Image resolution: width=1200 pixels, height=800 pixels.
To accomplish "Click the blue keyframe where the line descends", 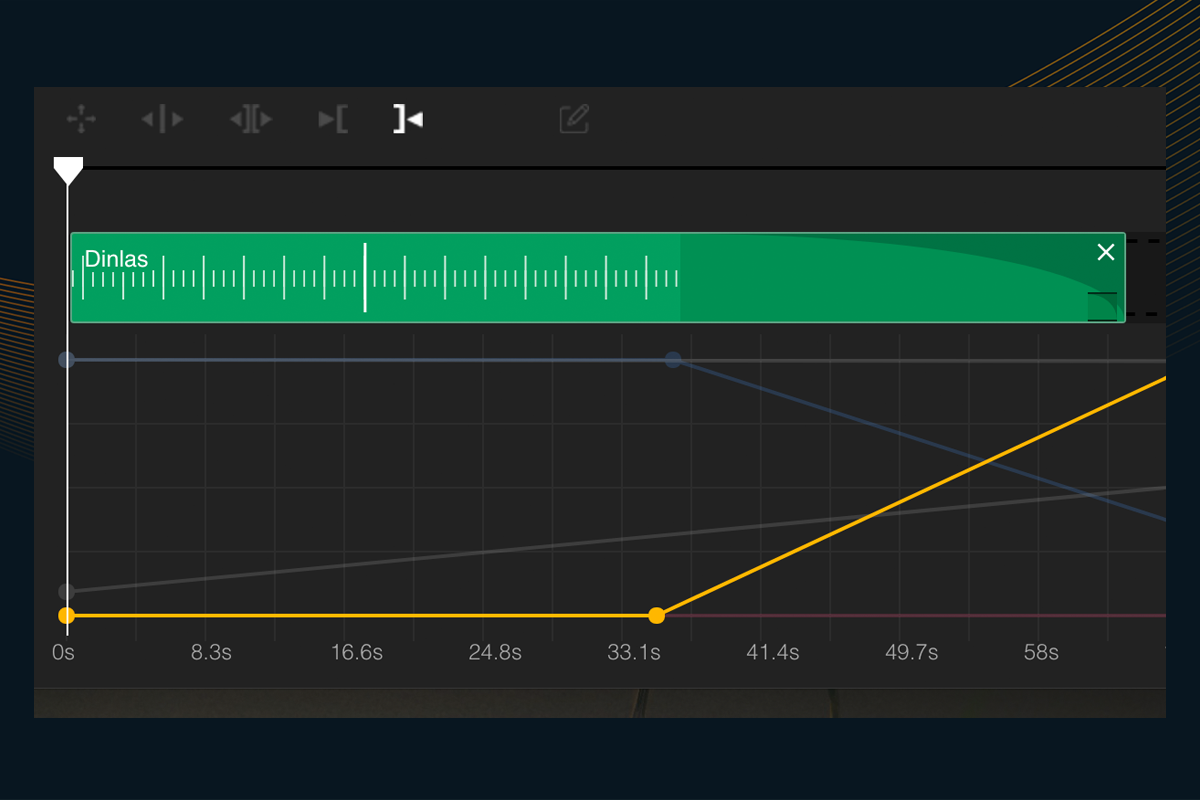I will tap(674, 359).
